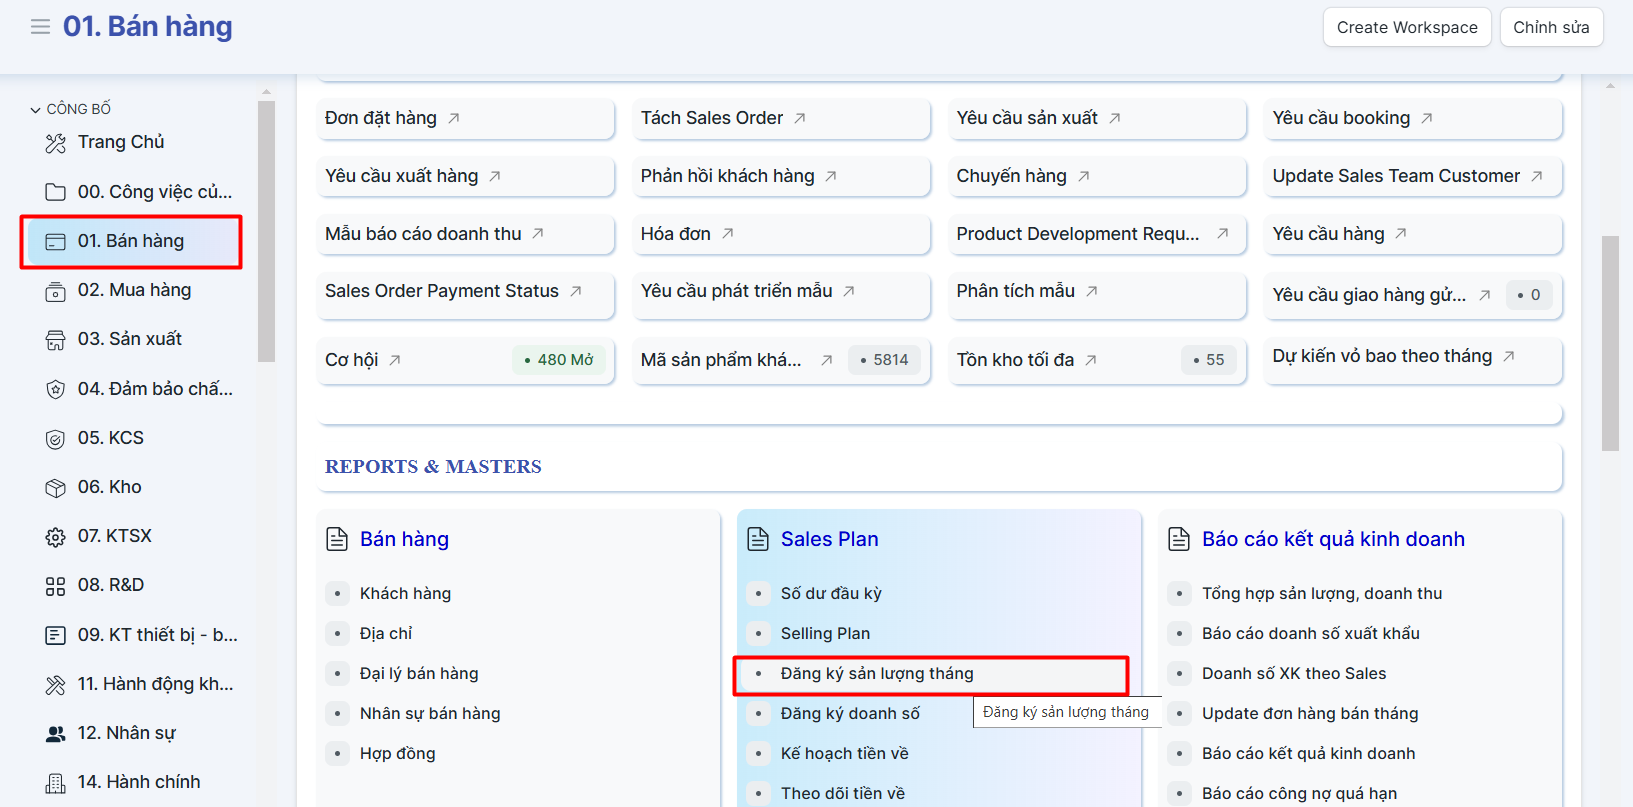1633x807 pixels.
Task: Open the Hóa đơn shortcut arrow icon
Action: tap(728, 234)
